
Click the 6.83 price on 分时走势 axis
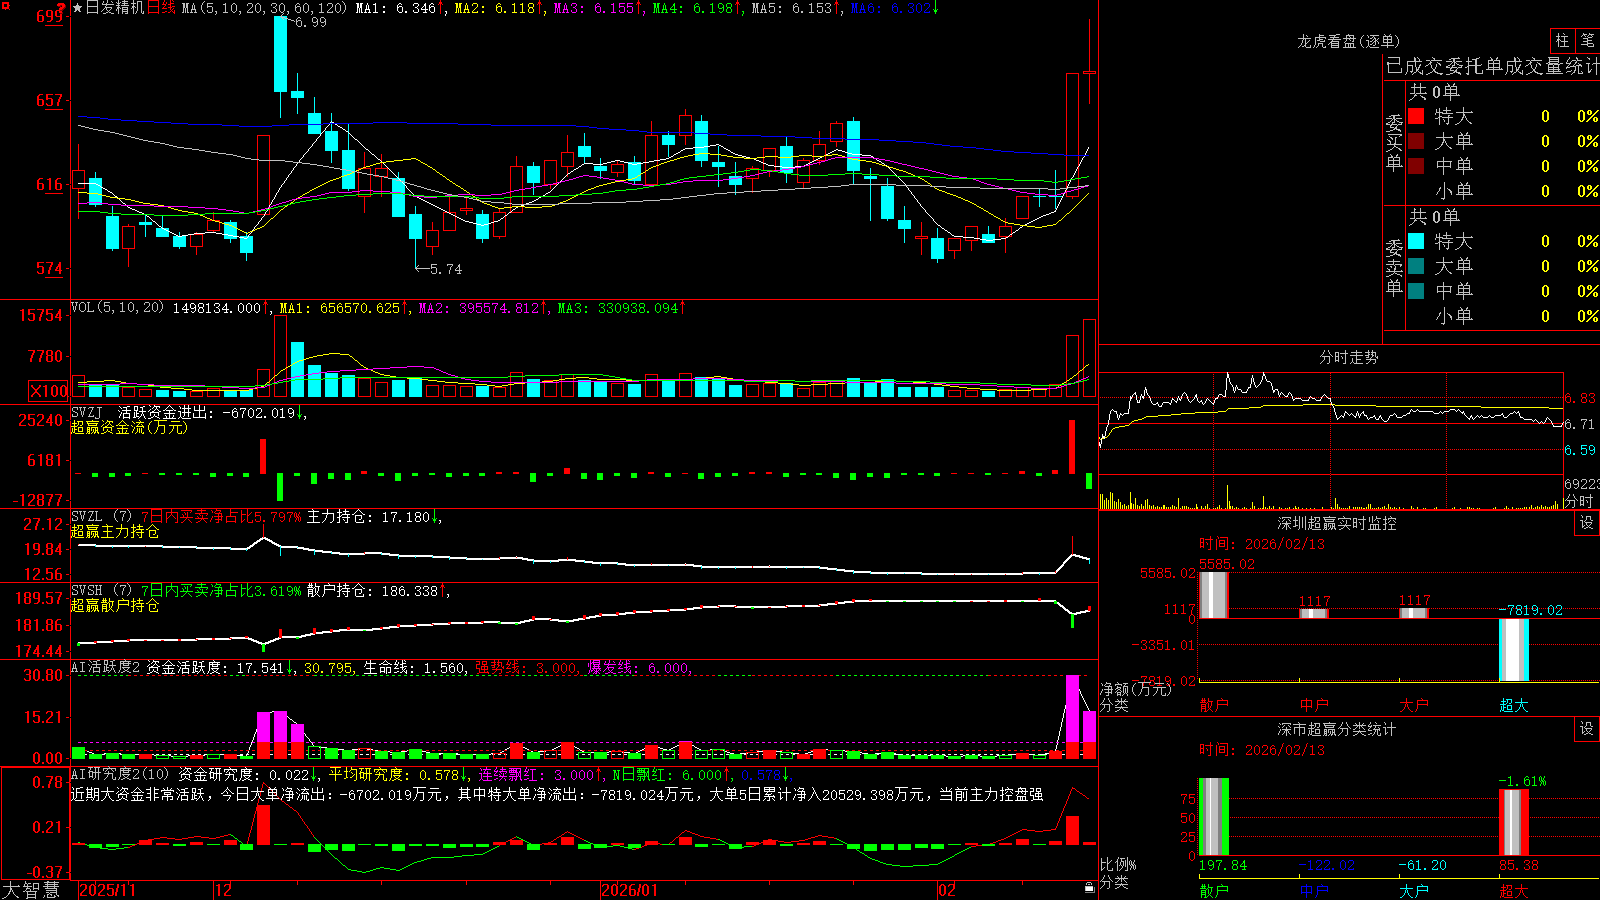tap(1580, 398)
